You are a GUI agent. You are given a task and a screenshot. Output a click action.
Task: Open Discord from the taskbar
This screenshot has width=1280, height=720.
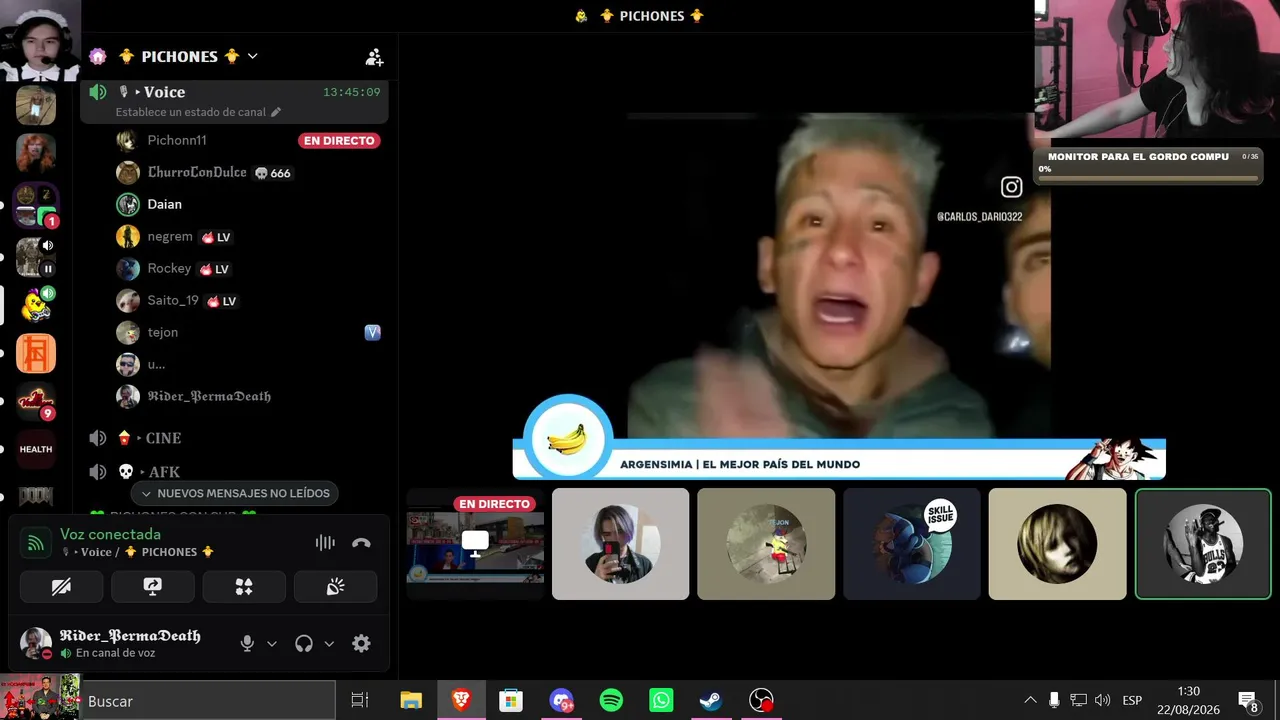561,701
